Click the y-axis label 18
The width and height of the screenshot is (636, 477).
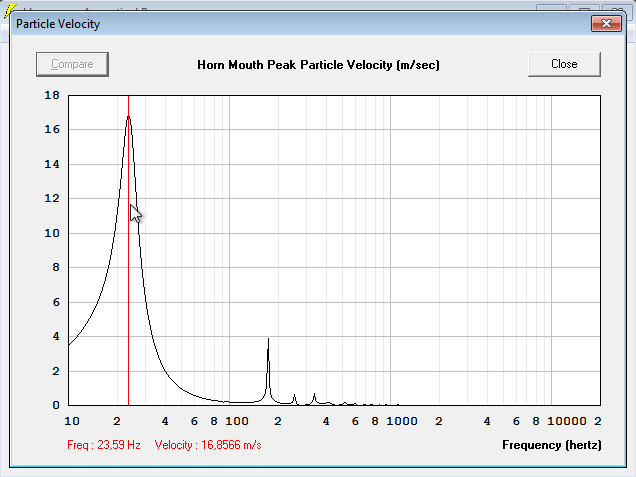pyautogui.click(x=52, y=95)
